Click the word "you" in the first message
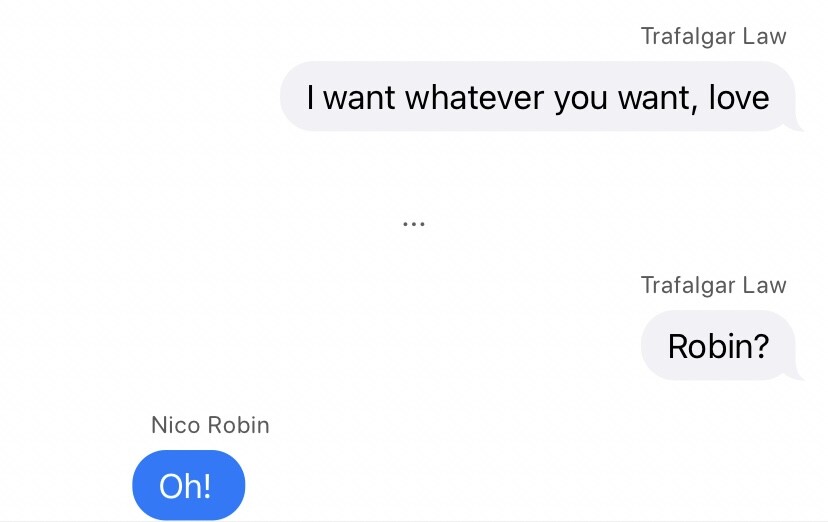This screenshot has width=828, height=522. tap(581, 97)
